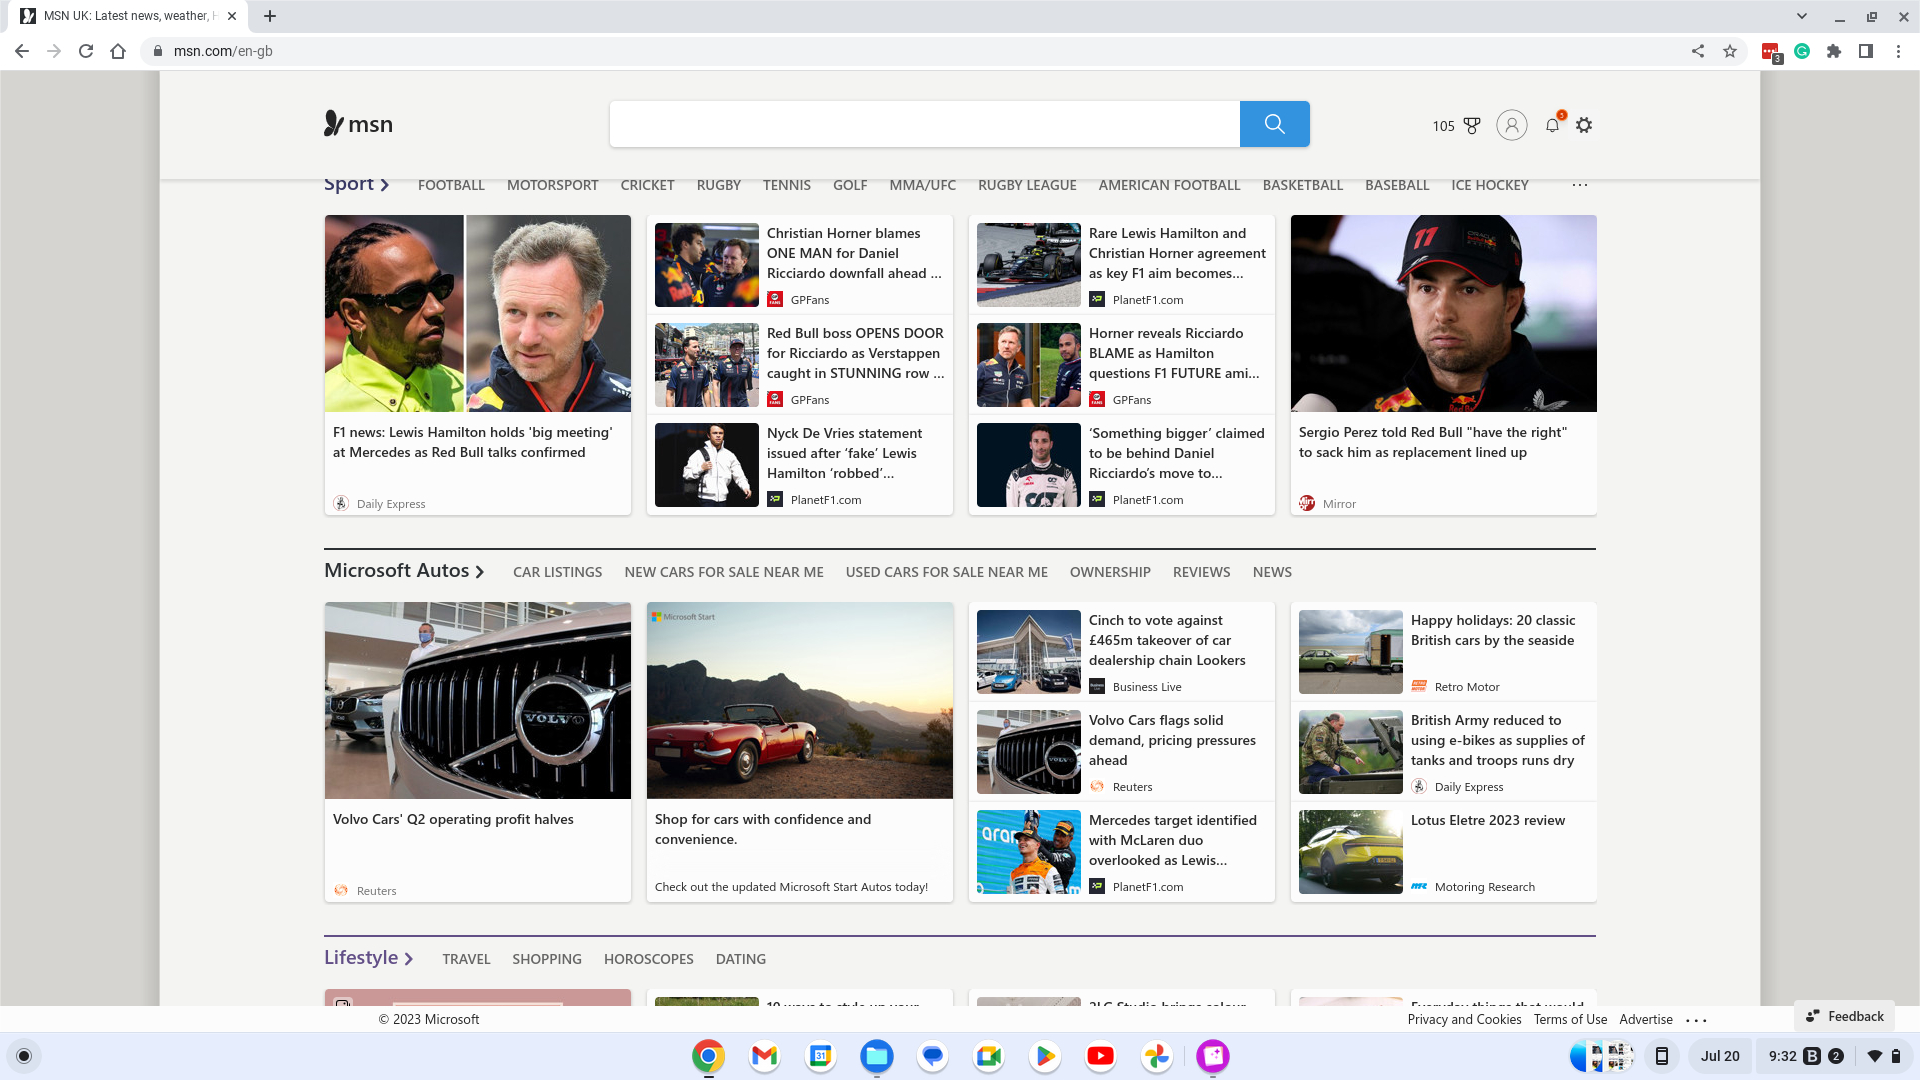Screen dimensions: 1920x1080
Task: Open the account sign-in profile icon
Action: [x=1511, y=125]
